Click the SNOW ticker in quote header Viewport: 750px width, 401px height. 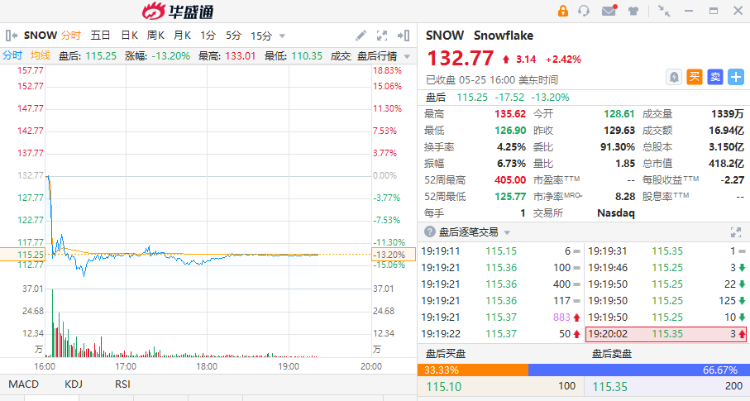[x=445, y=36]
